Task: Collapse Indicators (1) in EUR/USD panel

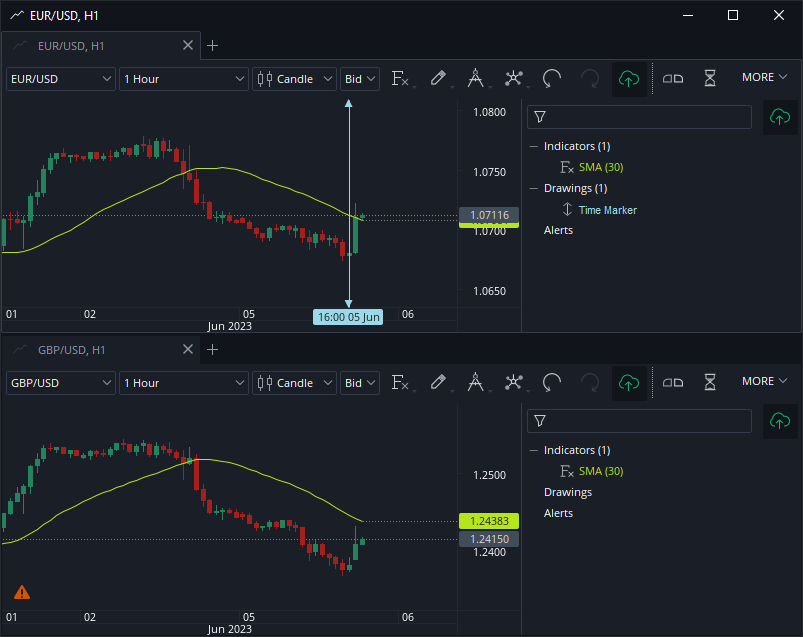Action: click(534, 146)
